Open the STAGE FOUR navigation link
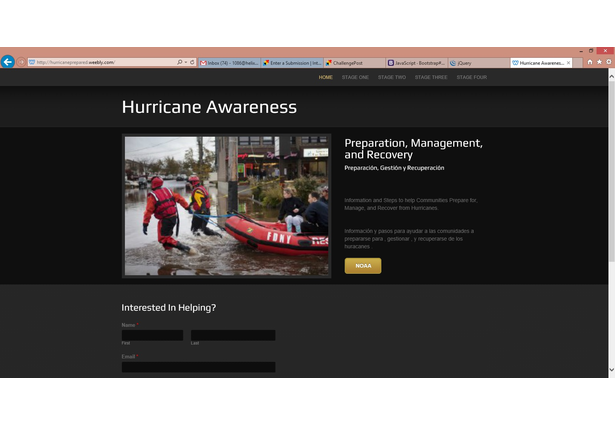 click(x=472, y=77)
